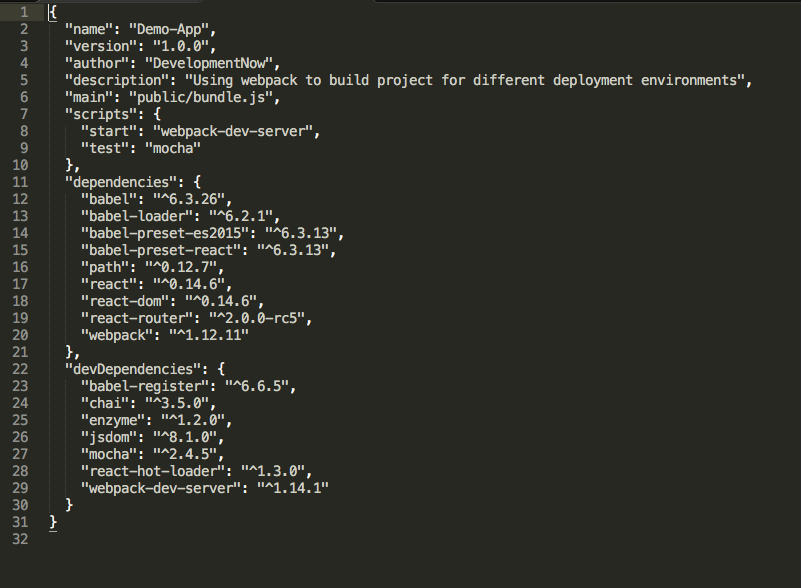
Task: Click the "dependencies" key
Action: point(119,182)
